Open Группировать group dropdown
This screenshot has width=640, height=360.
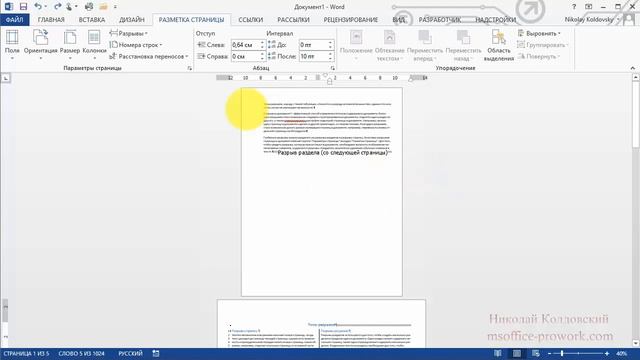click(x=542, y=45)
